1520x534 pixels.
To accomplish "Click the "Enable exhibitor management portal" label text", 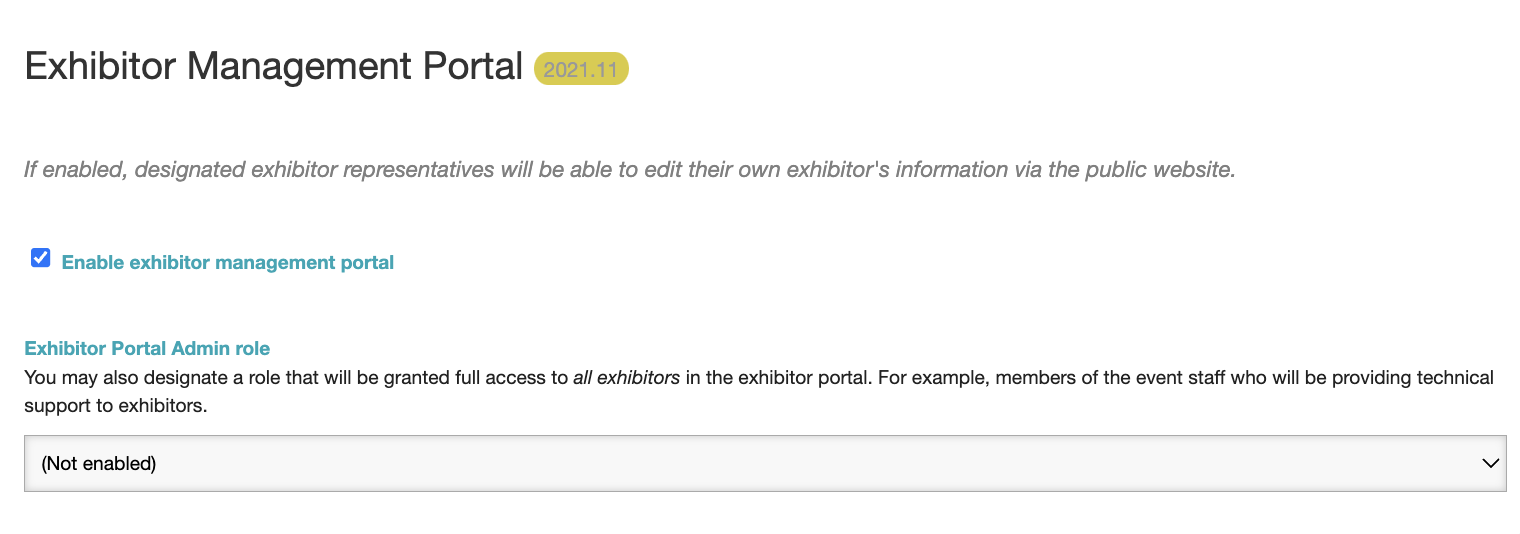I will click(228, 263).
